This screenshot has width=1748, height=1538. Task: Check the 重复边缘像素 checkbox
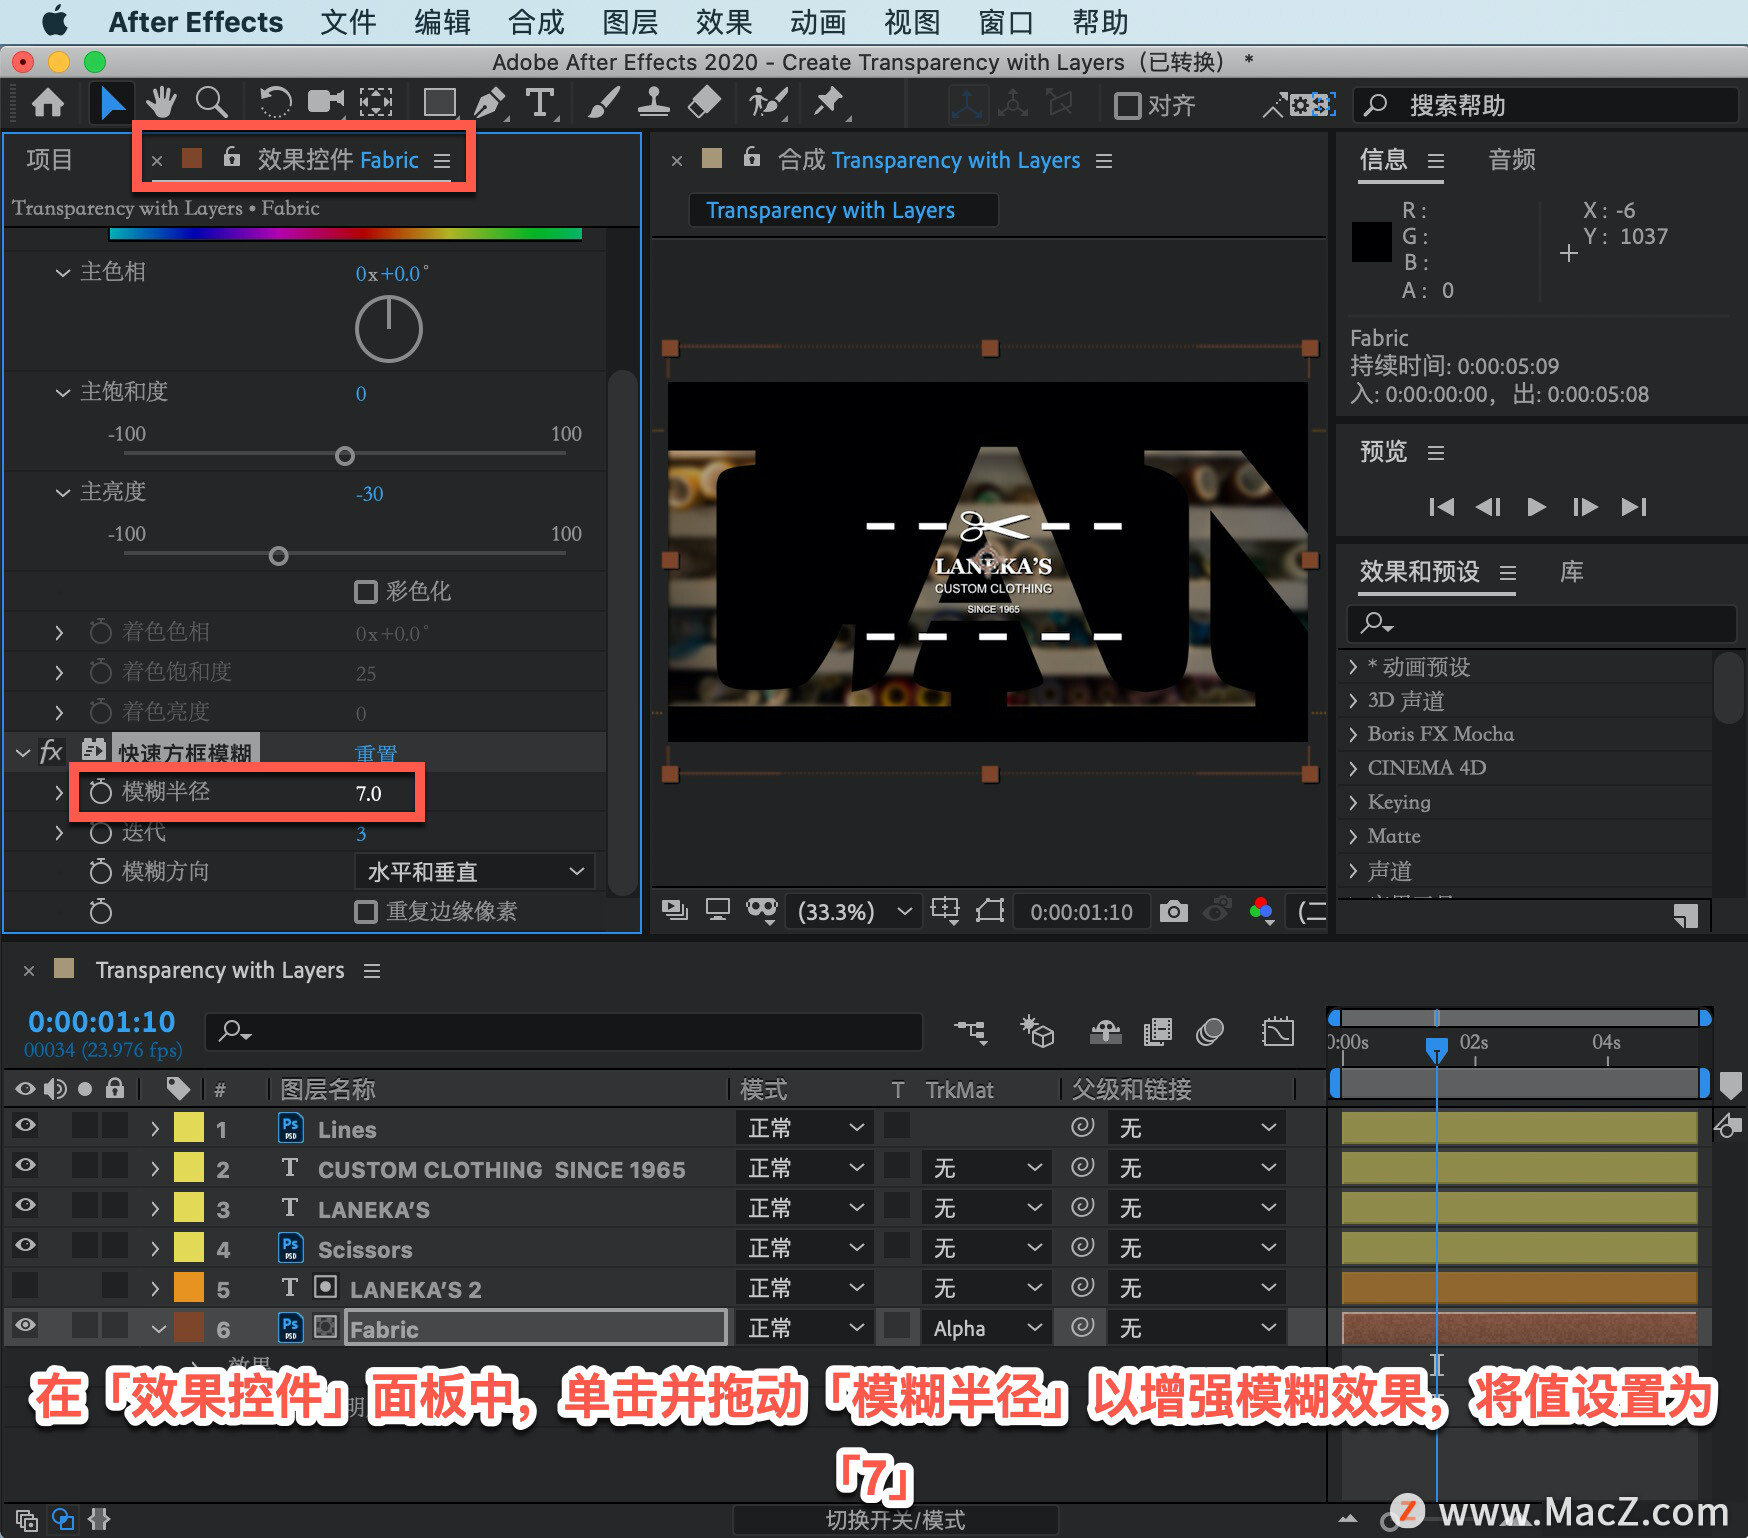pos(366,912)
